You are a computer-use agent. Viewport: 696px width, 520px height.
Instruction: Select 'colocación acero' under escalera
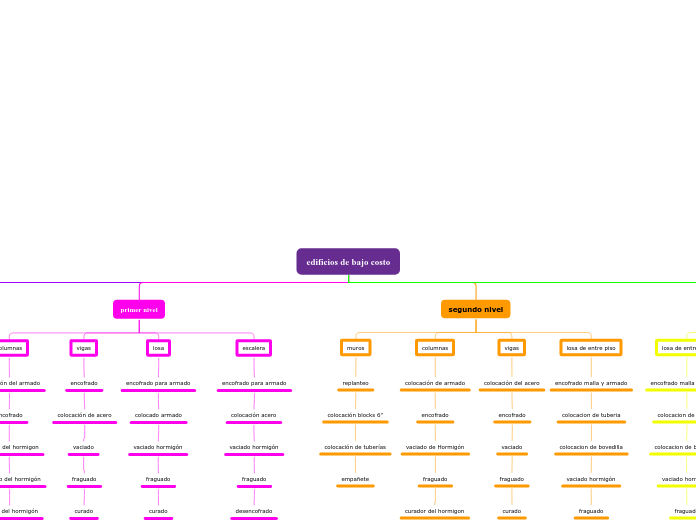click(x=253, y=415)
